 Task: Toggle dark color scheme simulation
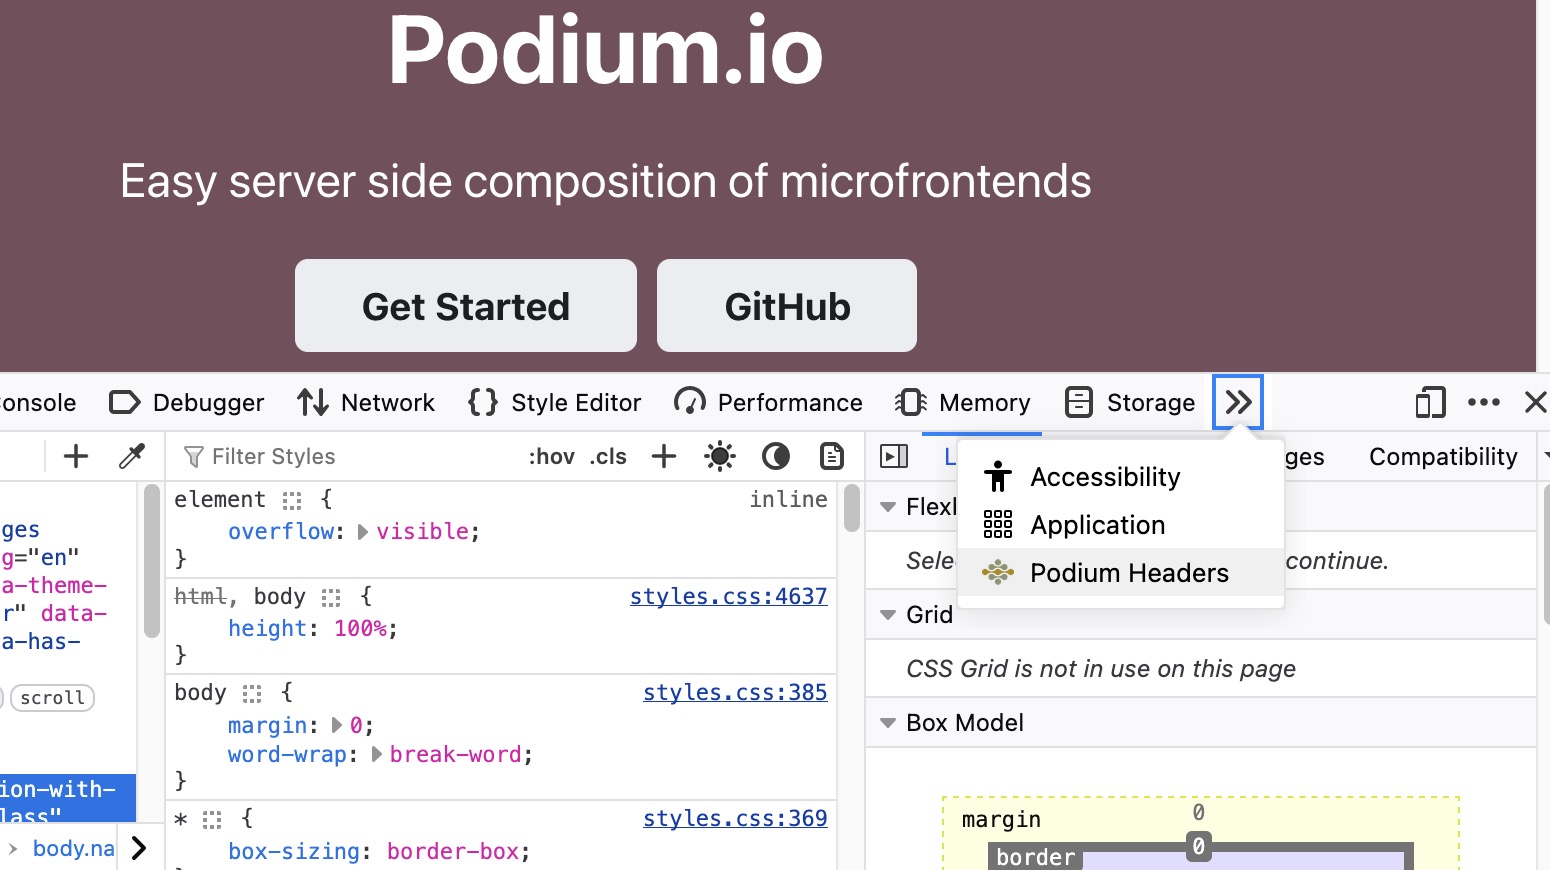point(776,457)
